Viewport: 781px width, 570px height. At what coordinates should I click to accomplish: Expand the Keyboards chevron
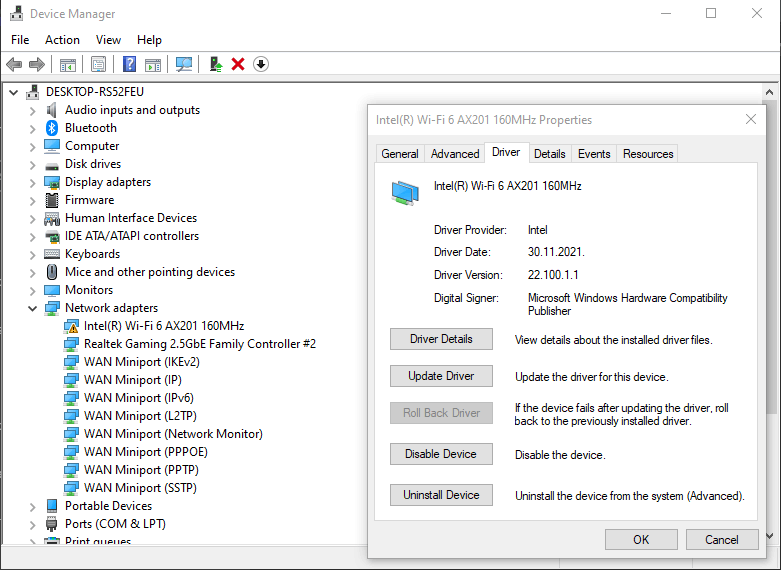tap(32, 254)
